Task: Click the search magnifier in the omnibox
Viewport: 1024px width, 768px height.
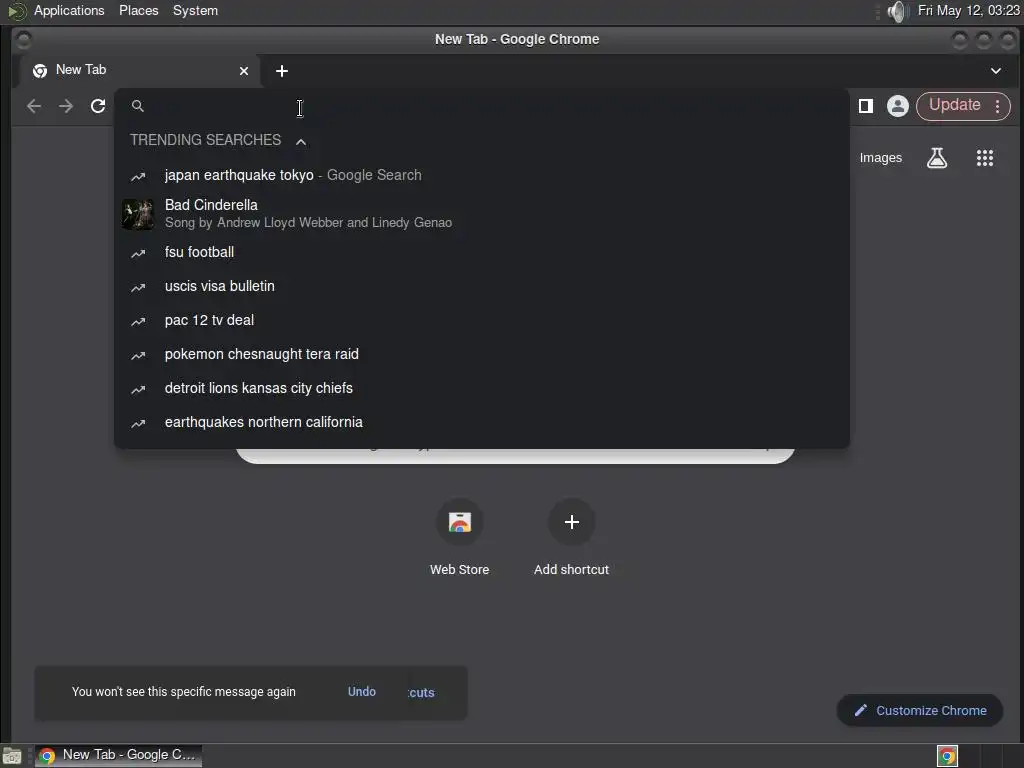Action: coord(138,106)
